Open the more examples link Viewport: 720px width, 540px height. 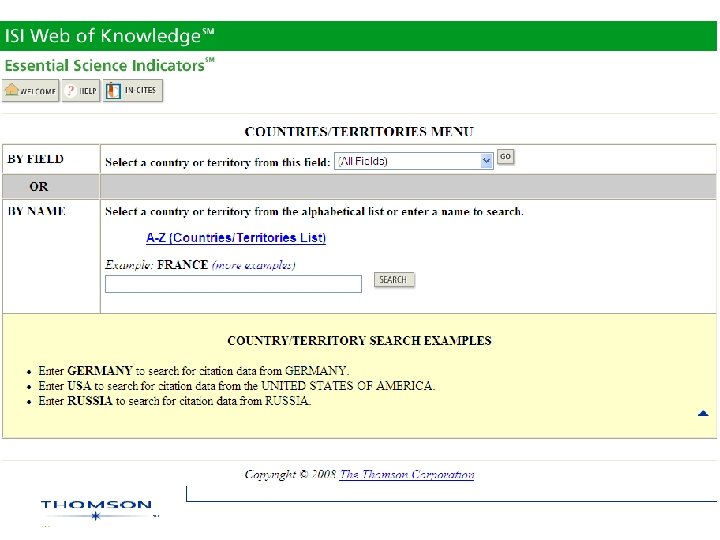tap(253, 265)
